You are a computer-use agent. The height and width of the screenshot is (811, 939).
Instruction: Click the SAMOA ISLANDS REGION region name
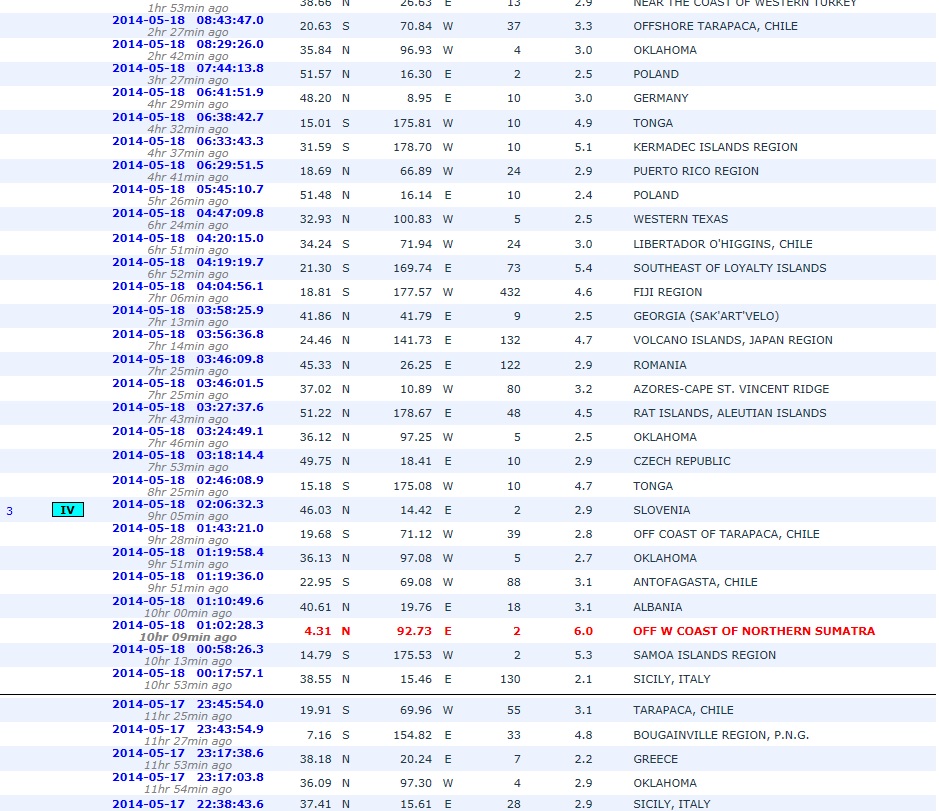point(704,655)
